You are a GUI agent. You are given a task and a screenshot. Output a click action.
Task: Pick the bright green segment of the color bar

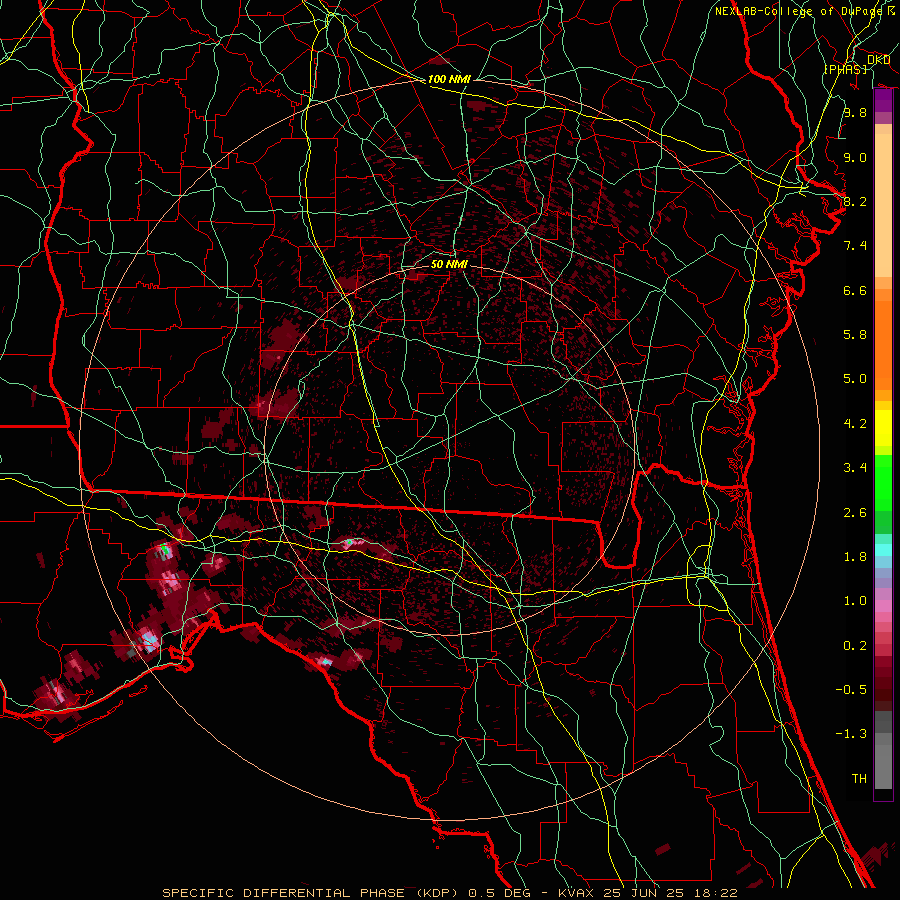click(883, 482)
